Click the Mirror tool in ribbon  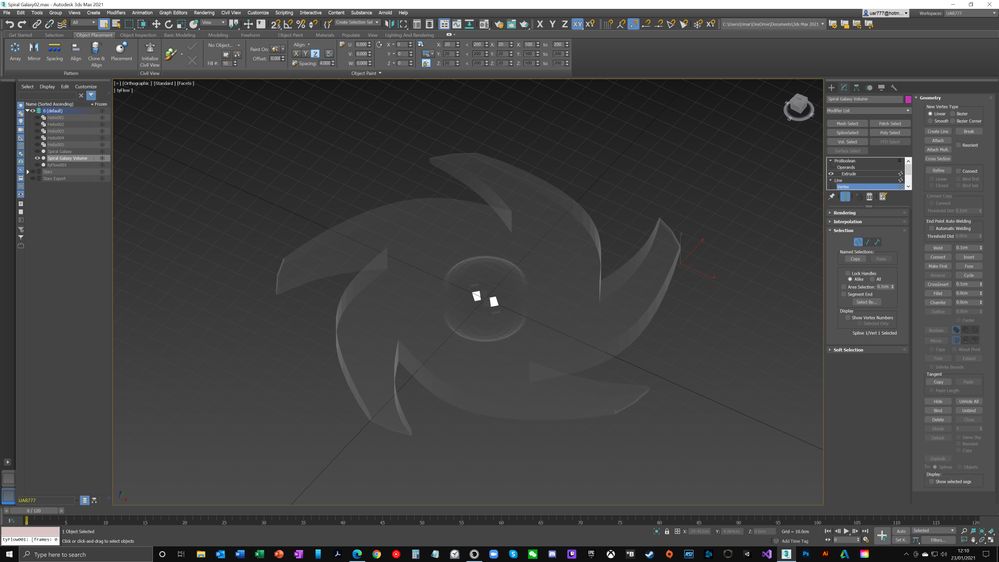pos(34,51)
